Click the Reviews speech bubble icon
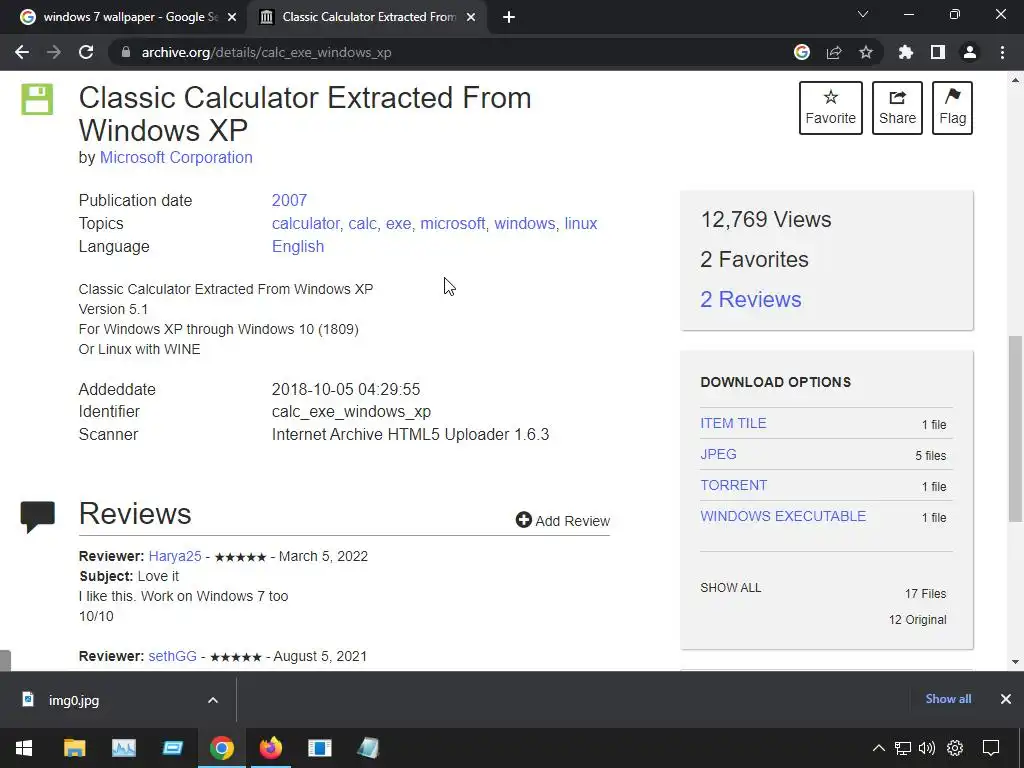This screenshot has width=1024, height=768. [38, 517]
